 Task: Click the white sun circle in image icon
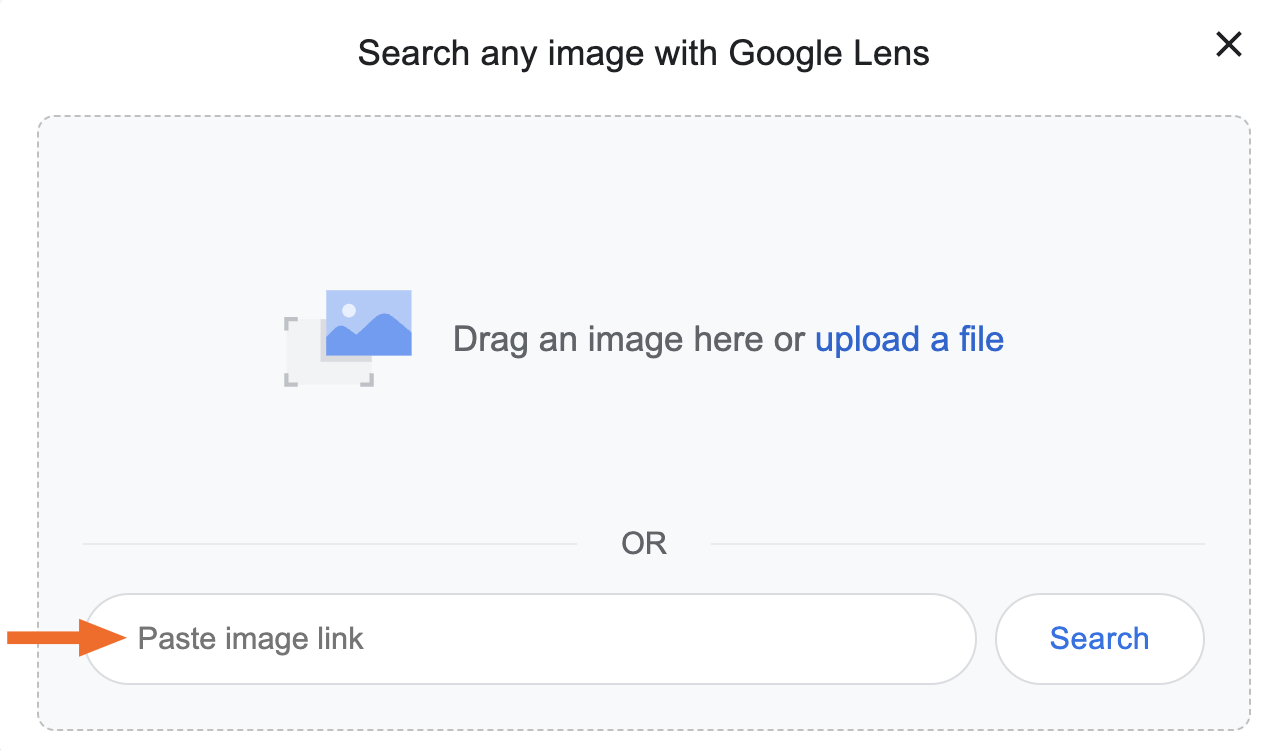[348, 310]
